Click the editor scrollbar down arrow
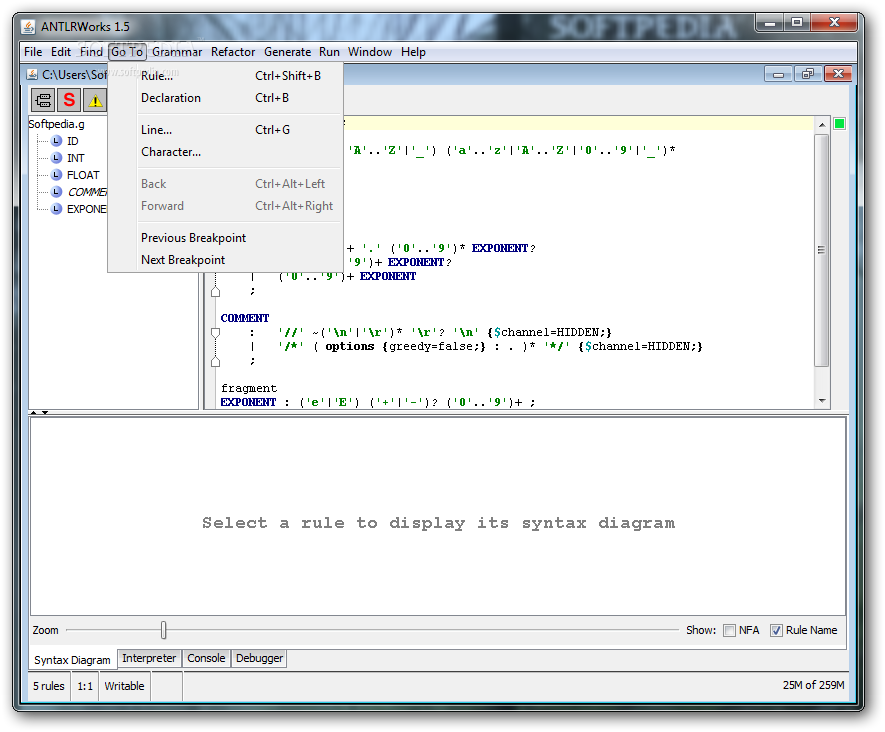 [822, 401]
